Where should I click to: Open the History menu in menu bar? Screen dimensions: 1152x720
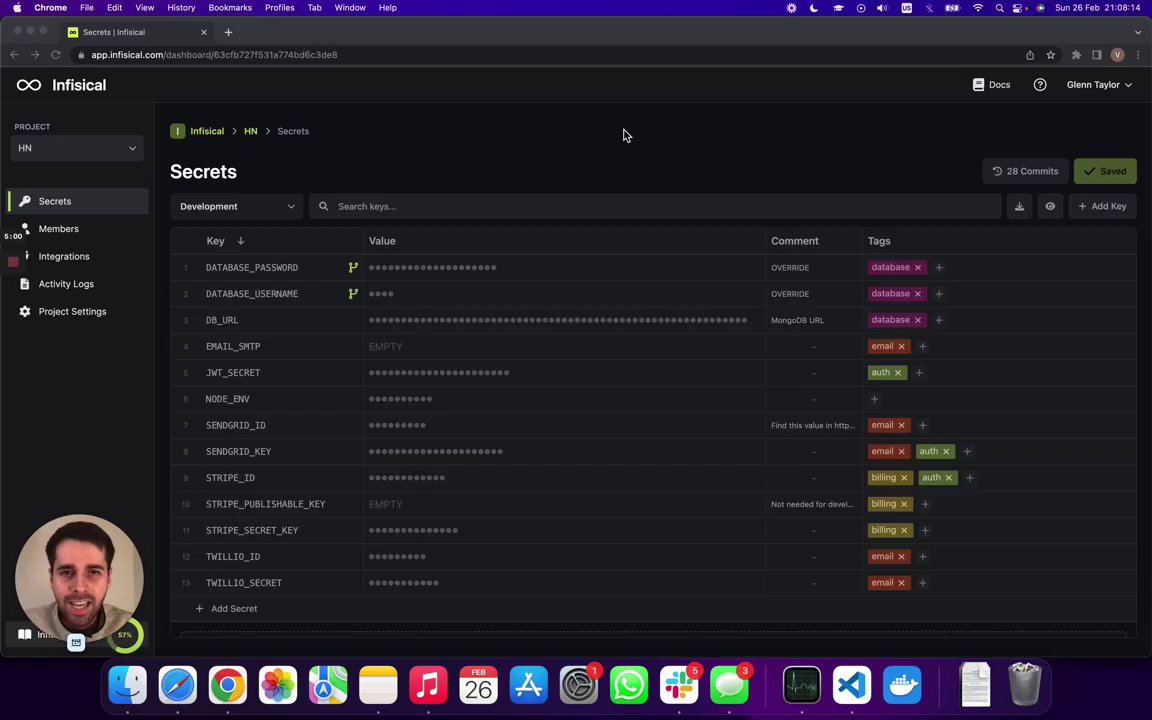(181, 7)
